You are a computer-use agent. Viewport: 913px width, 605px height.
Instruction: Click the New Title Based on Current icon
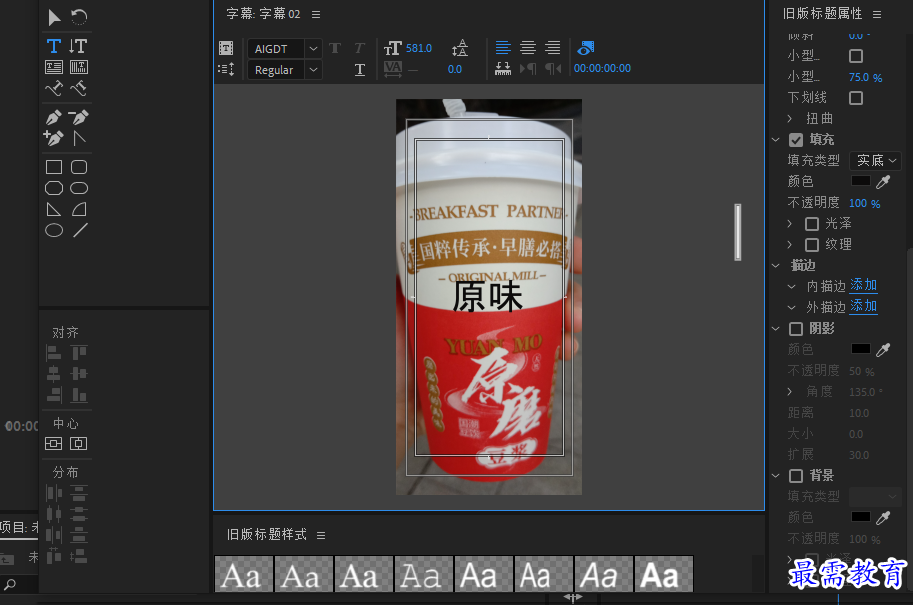[x=226, y=48]
